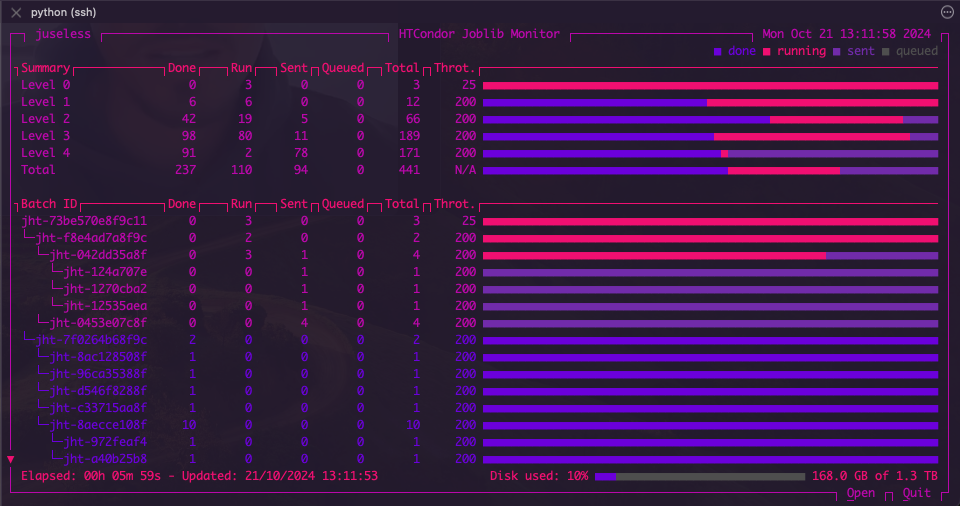Select batch jht-d546f8288f

(x=98, y=391)
